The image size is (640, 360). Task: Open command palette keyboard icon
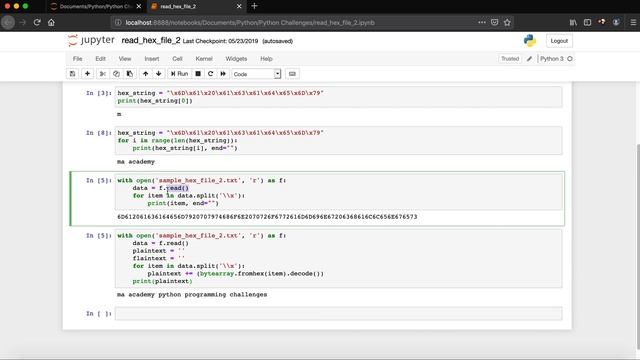[x=292, y=74]
